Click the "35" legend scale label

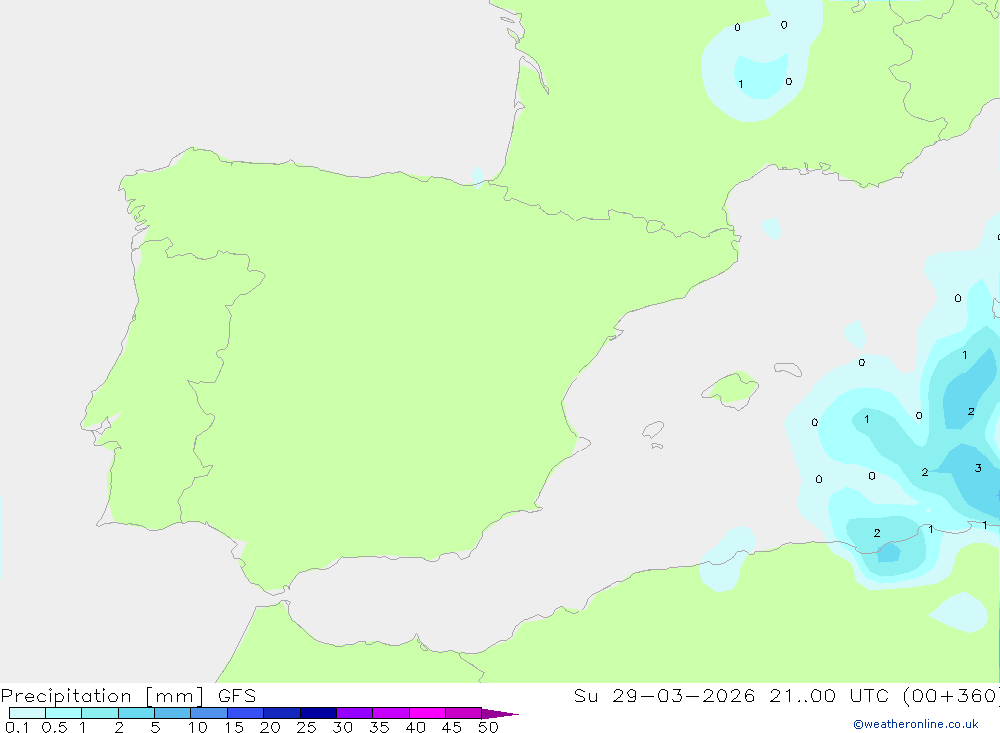[379, 727]
